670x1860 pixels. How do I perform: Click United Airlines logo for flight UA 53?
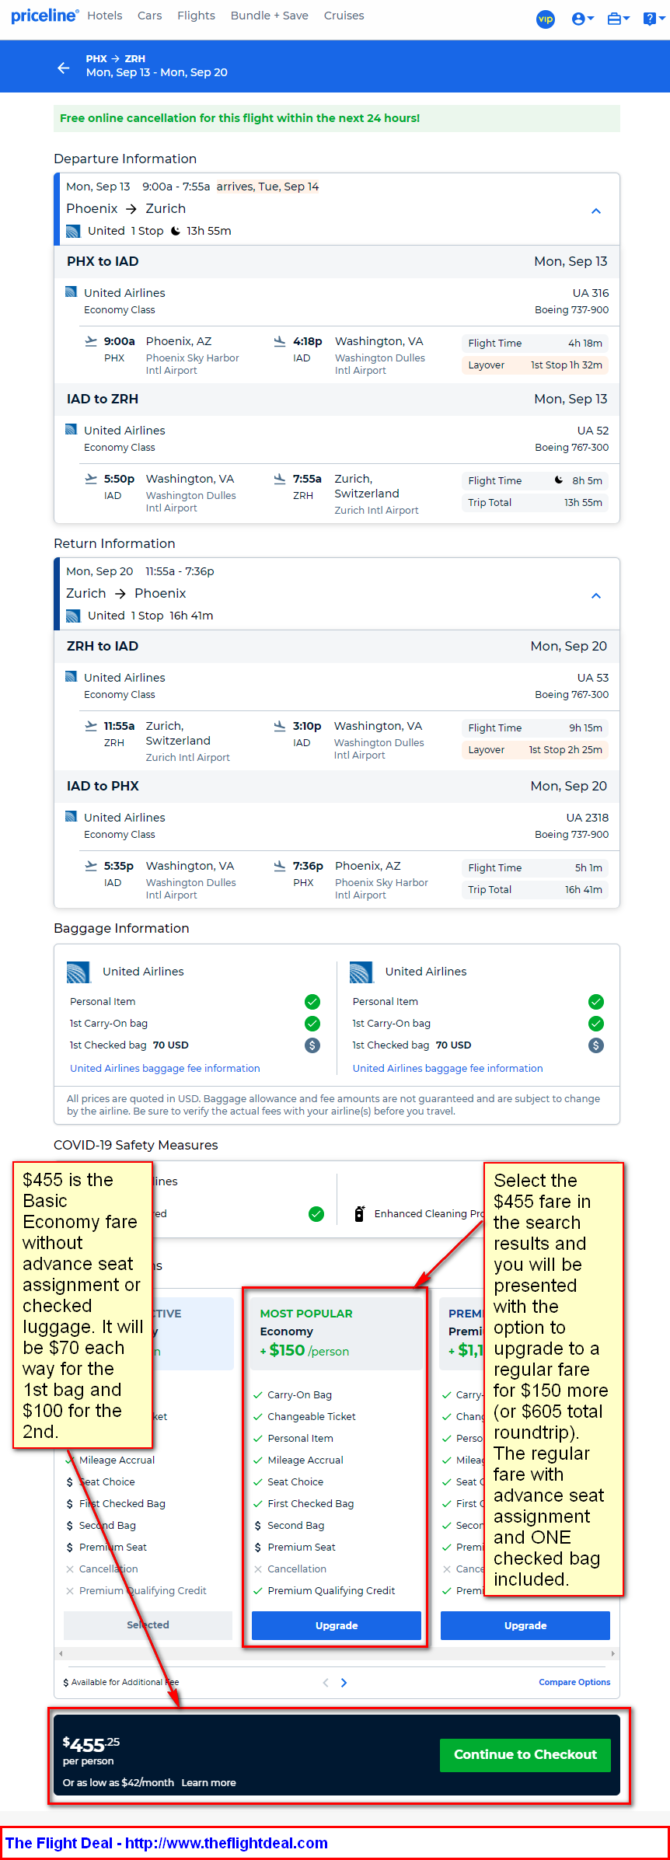71,676
